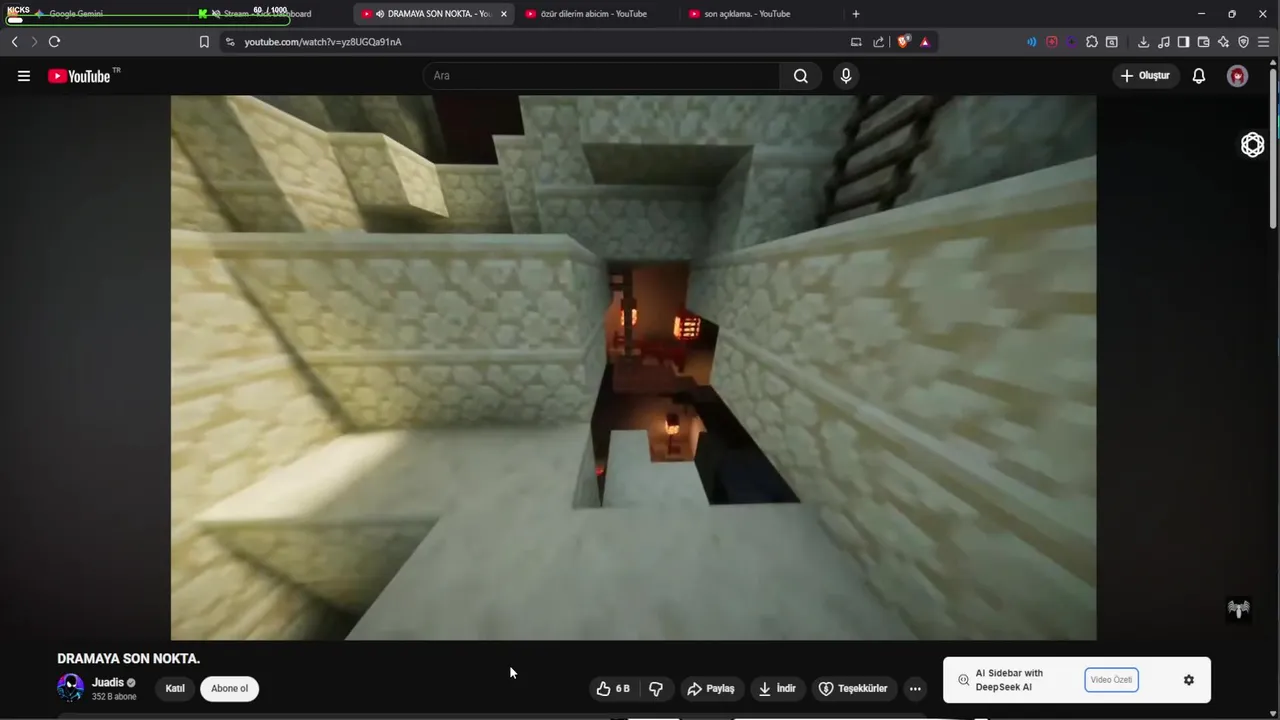Click the purple circle extension icon
The width and height of the screenshot is (1280, 720).
point(1072,42)
